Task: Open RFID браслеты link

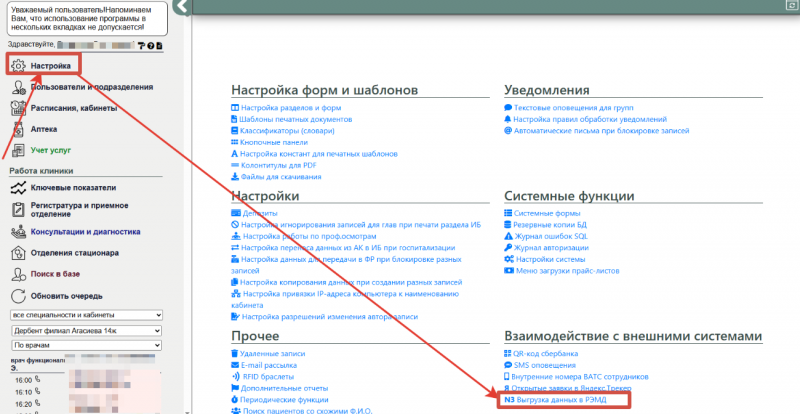Action: pyautogui.click(x=268, y=377)
